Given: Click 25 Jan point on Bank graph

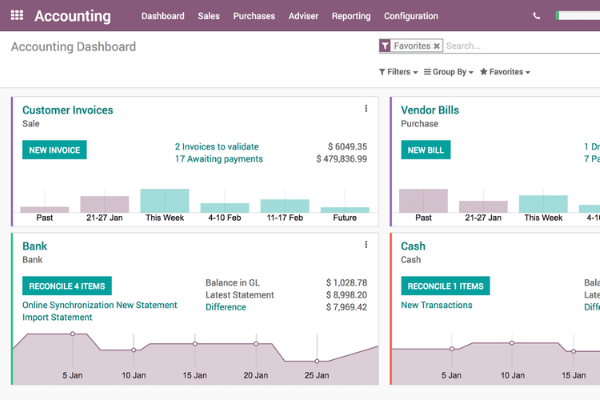Looking at the screenshot, I should [x=317, y=361].
